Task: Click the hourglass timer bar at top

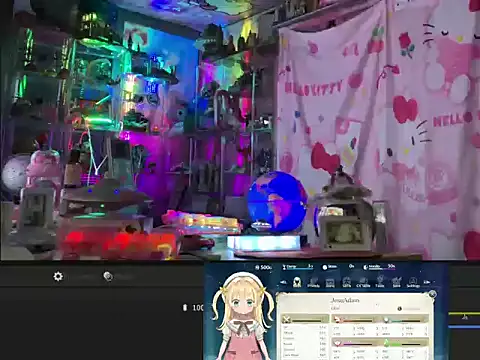Action: (x=297, y=267)
